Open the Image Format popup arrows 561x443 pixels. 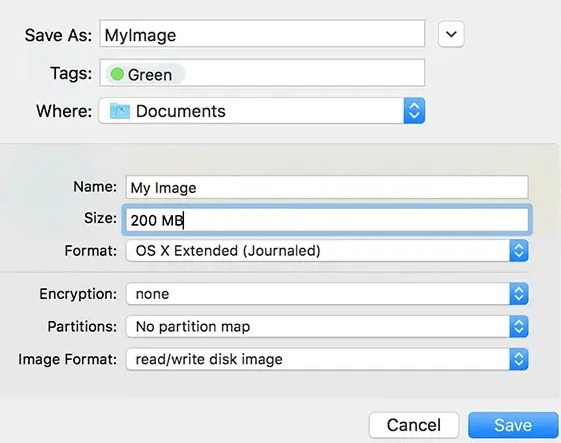click(x=519, y=359)
